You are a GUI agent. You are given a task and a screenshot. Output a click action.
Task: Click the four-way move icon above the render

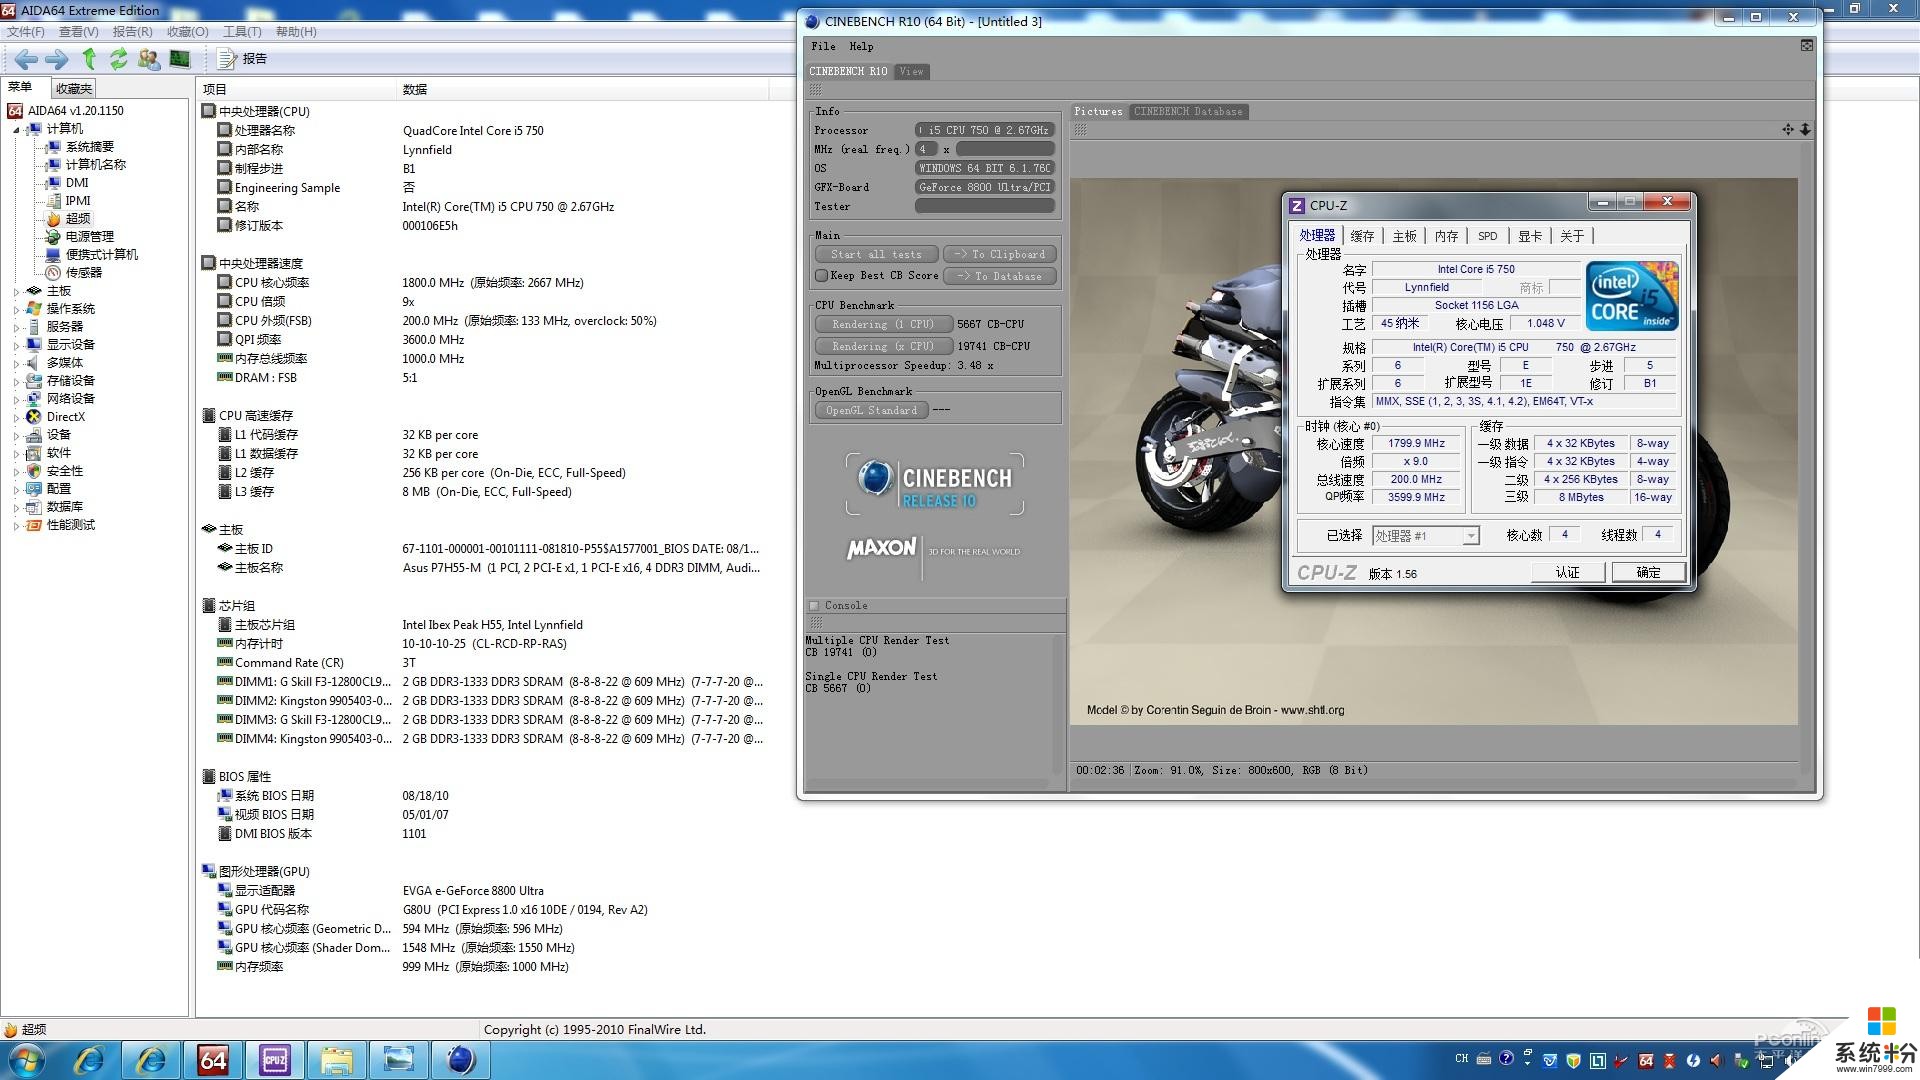1787,129
